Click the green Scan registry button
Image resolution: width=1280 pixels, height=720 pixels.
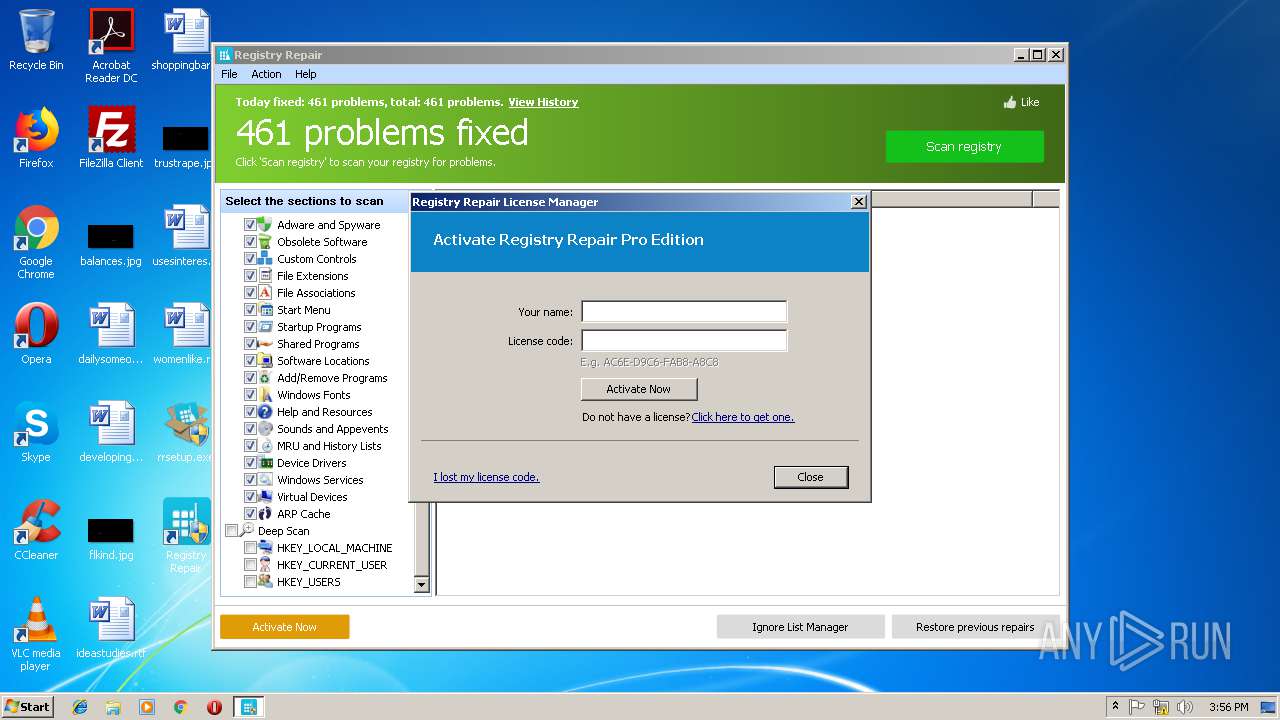[964, 146]
